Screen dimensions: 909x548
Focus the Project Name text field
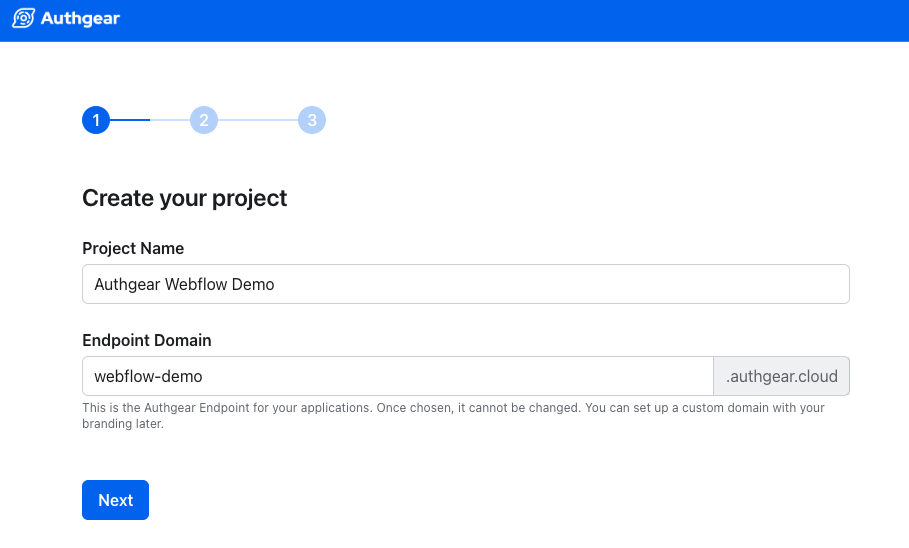(x=465, y=284)
